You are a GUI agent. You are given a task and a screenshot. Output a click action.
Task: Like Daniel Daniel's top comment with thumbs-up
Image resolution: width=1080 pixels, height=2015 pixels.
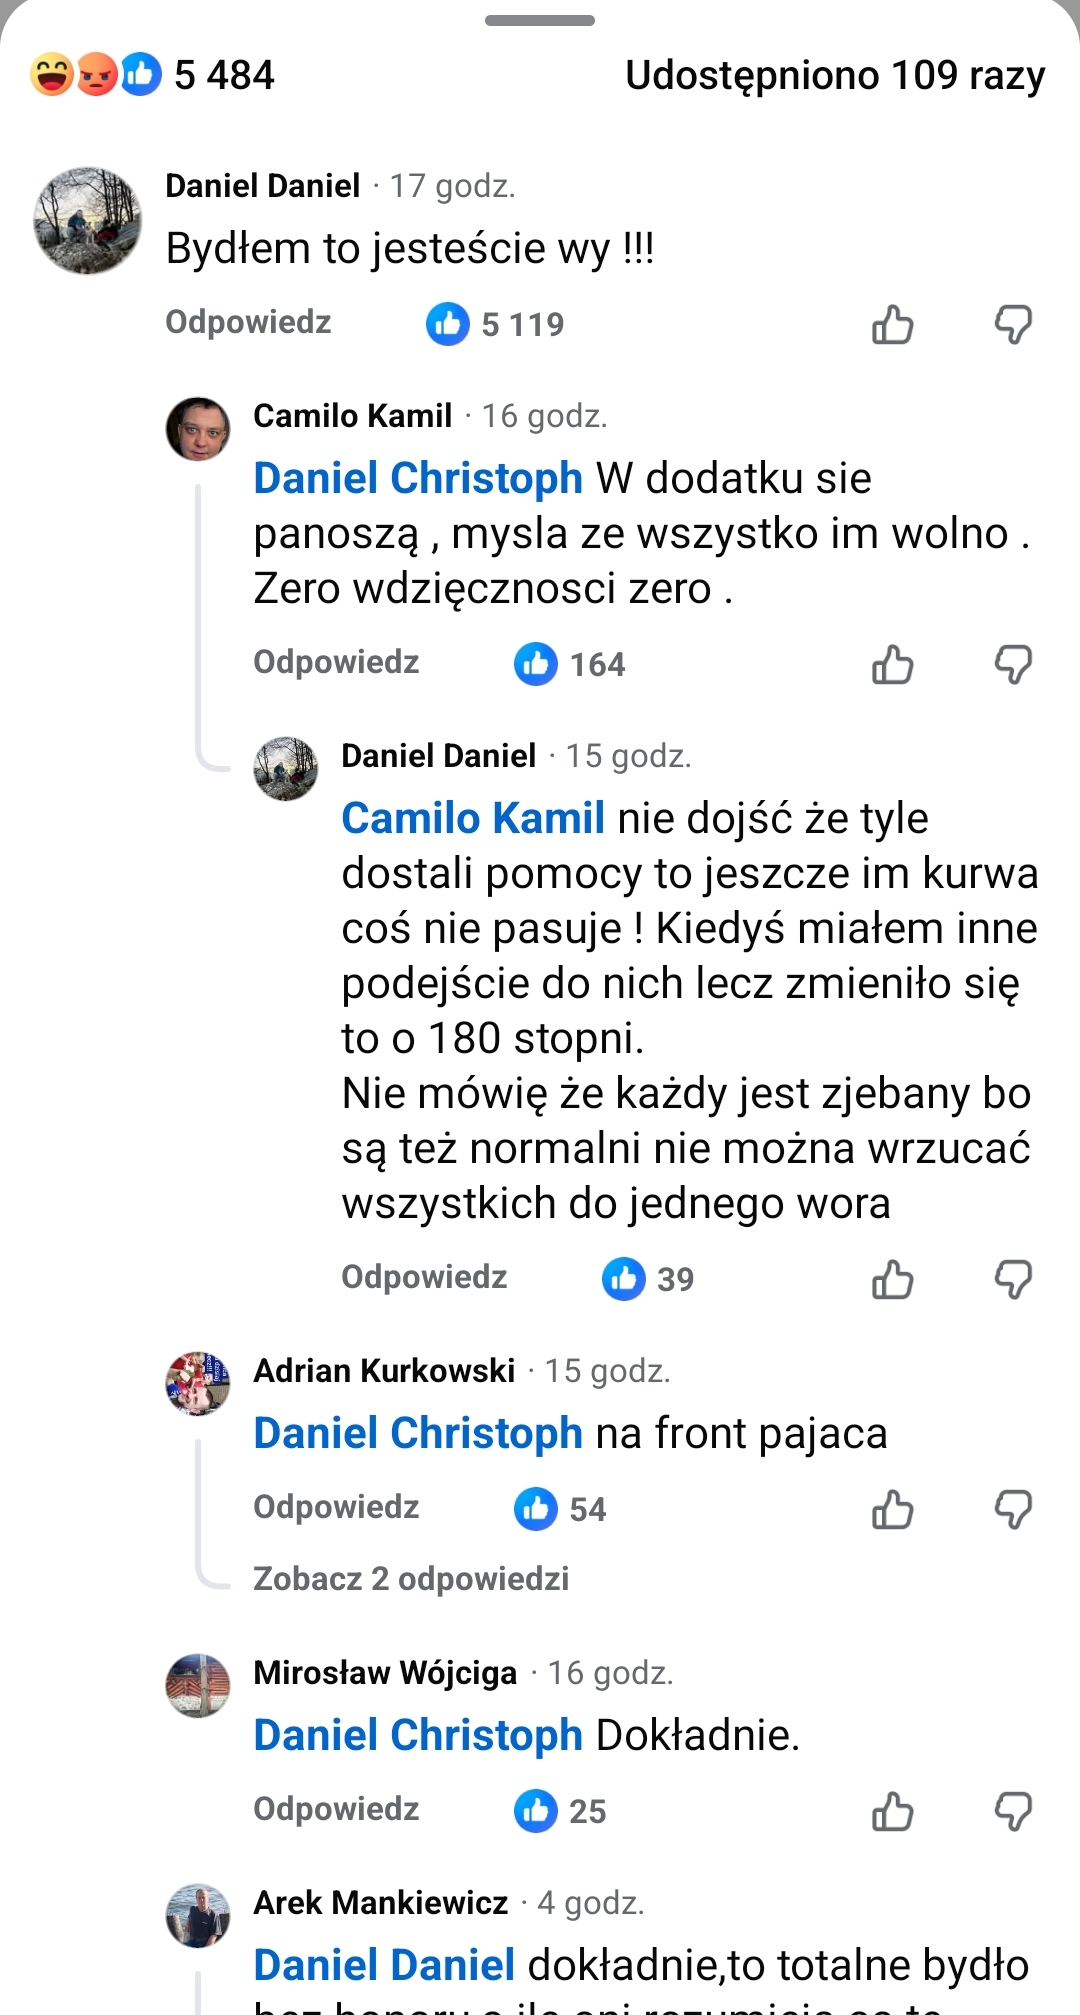[892, 325]
